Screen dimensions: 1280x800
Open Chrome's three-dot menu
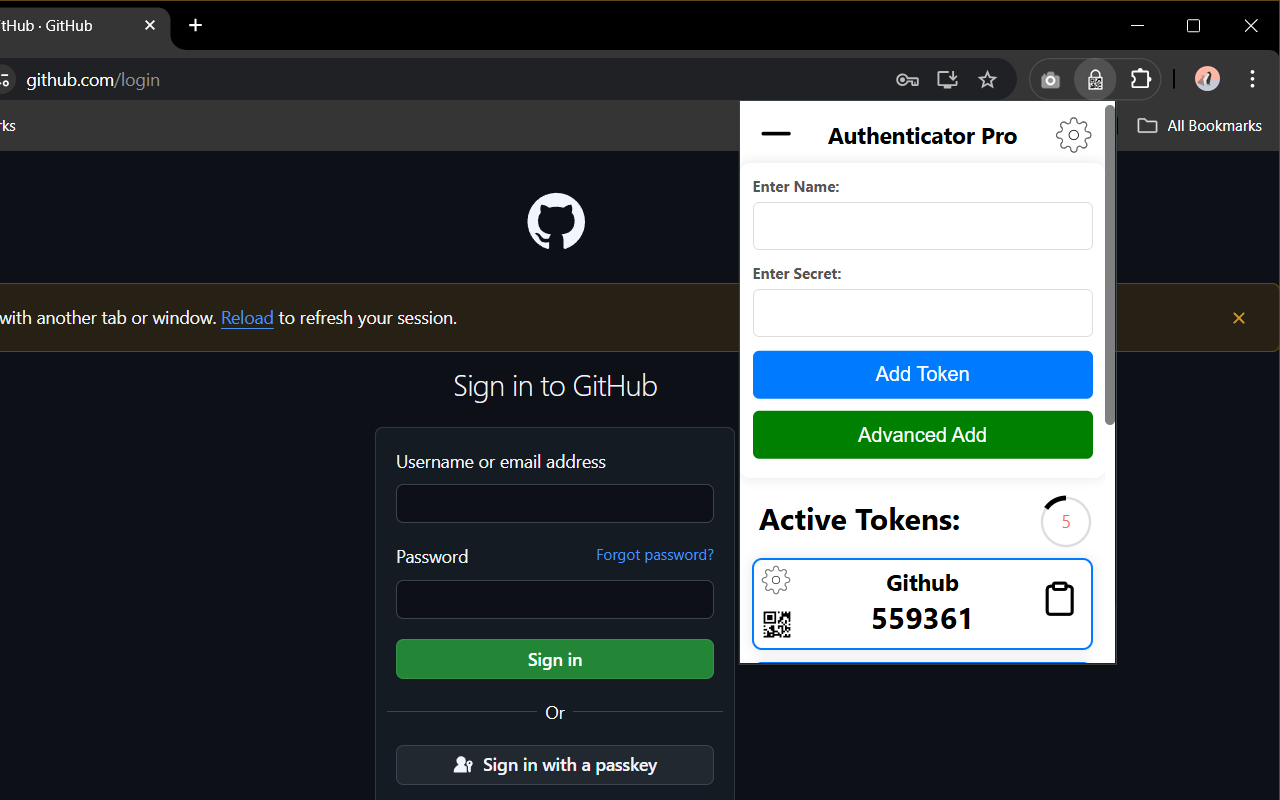click(1252, 79)
